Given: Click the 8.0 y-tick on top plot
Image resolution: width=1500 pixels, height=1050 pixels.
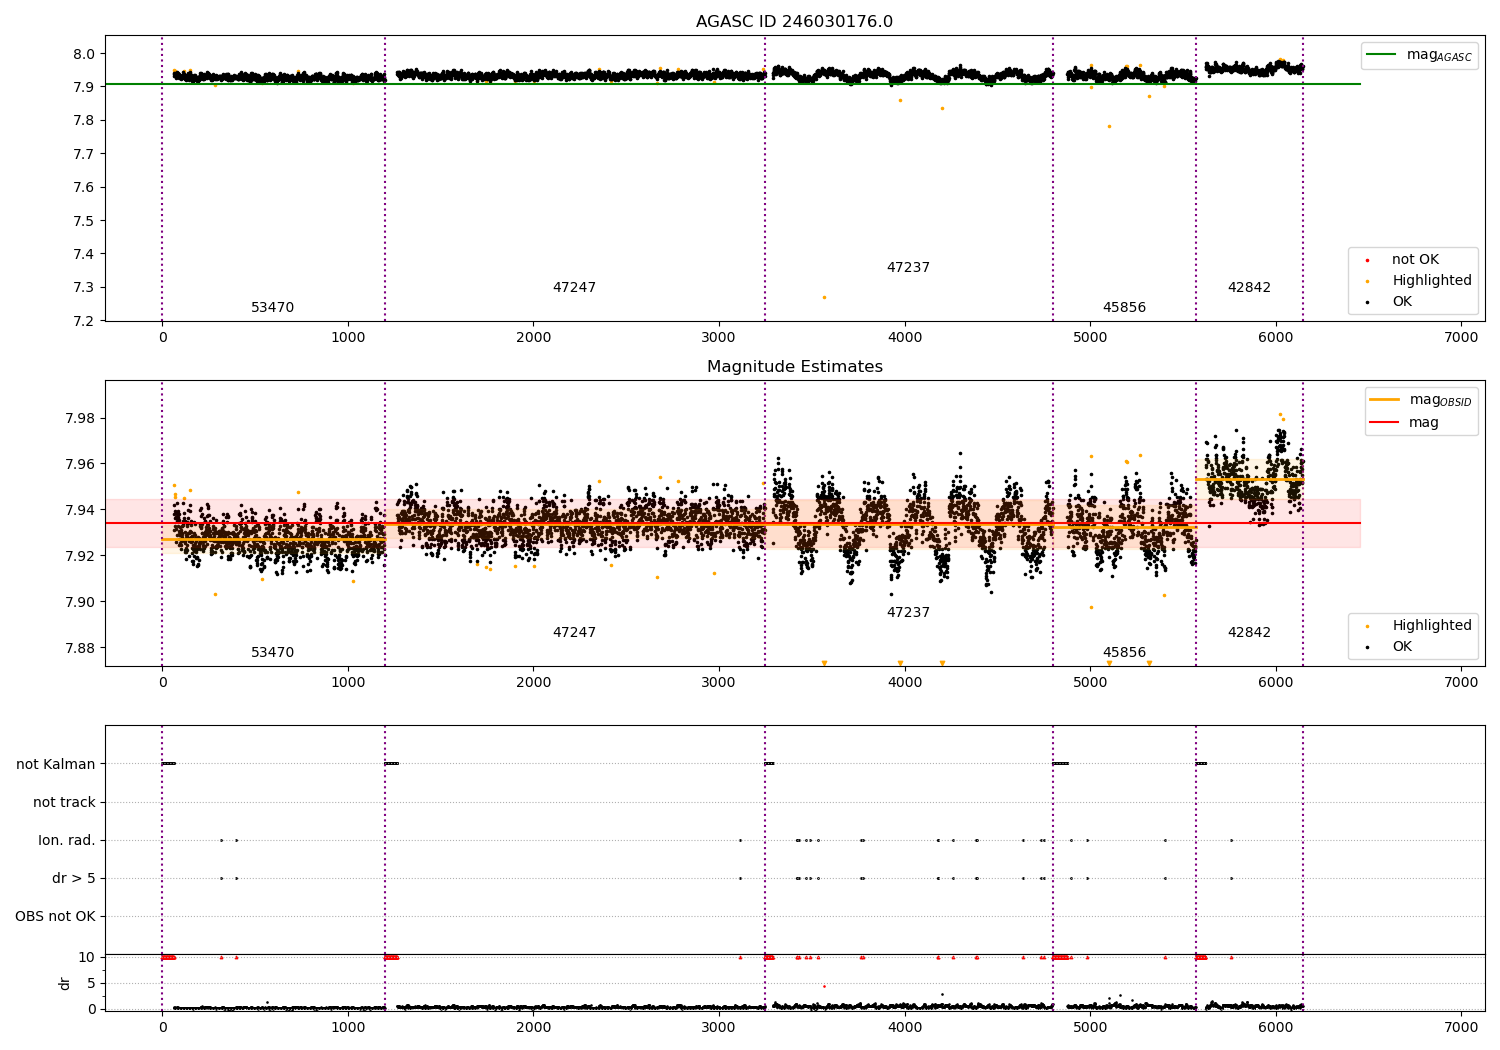Looking at the screenshot, I should tap(85, 54).
